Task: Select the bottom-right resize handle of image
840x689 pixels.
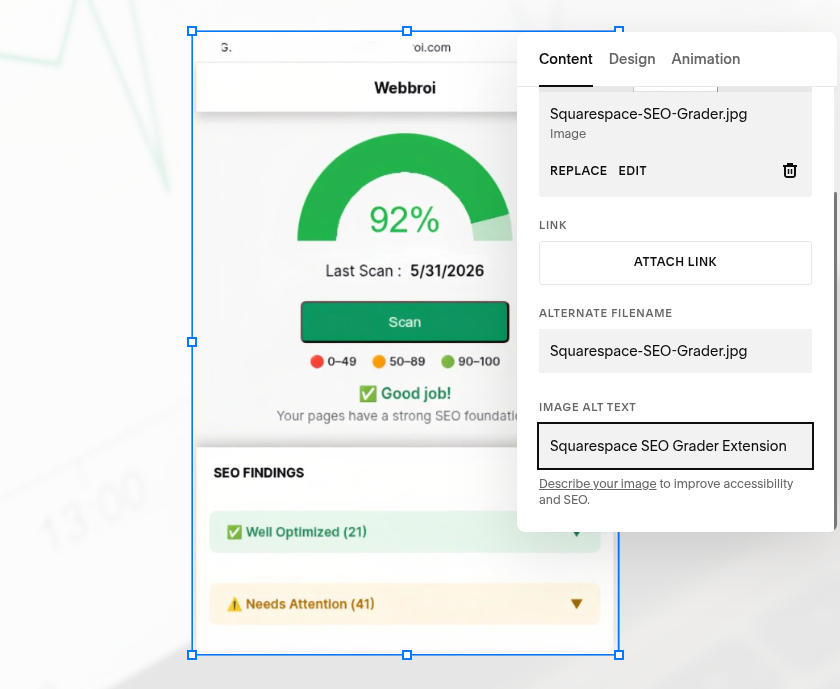Action: 619,655
